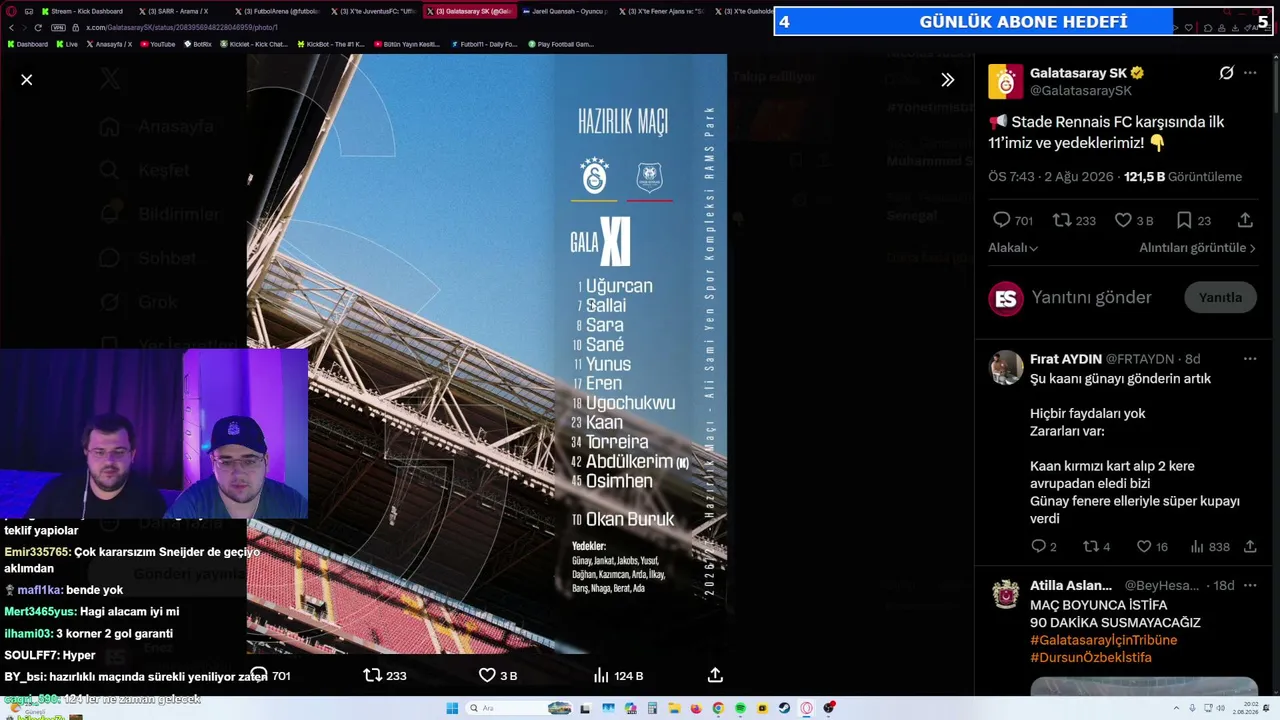Click the Yanıtla button

pyautogui.click(x=1220, y=297)
